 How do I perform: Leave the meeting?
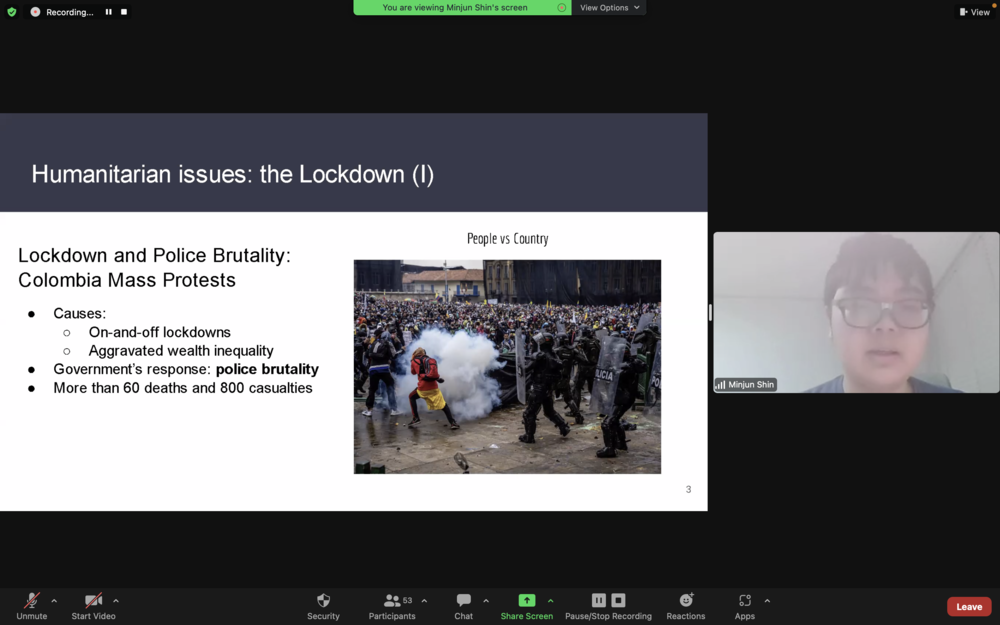(969, 607)
